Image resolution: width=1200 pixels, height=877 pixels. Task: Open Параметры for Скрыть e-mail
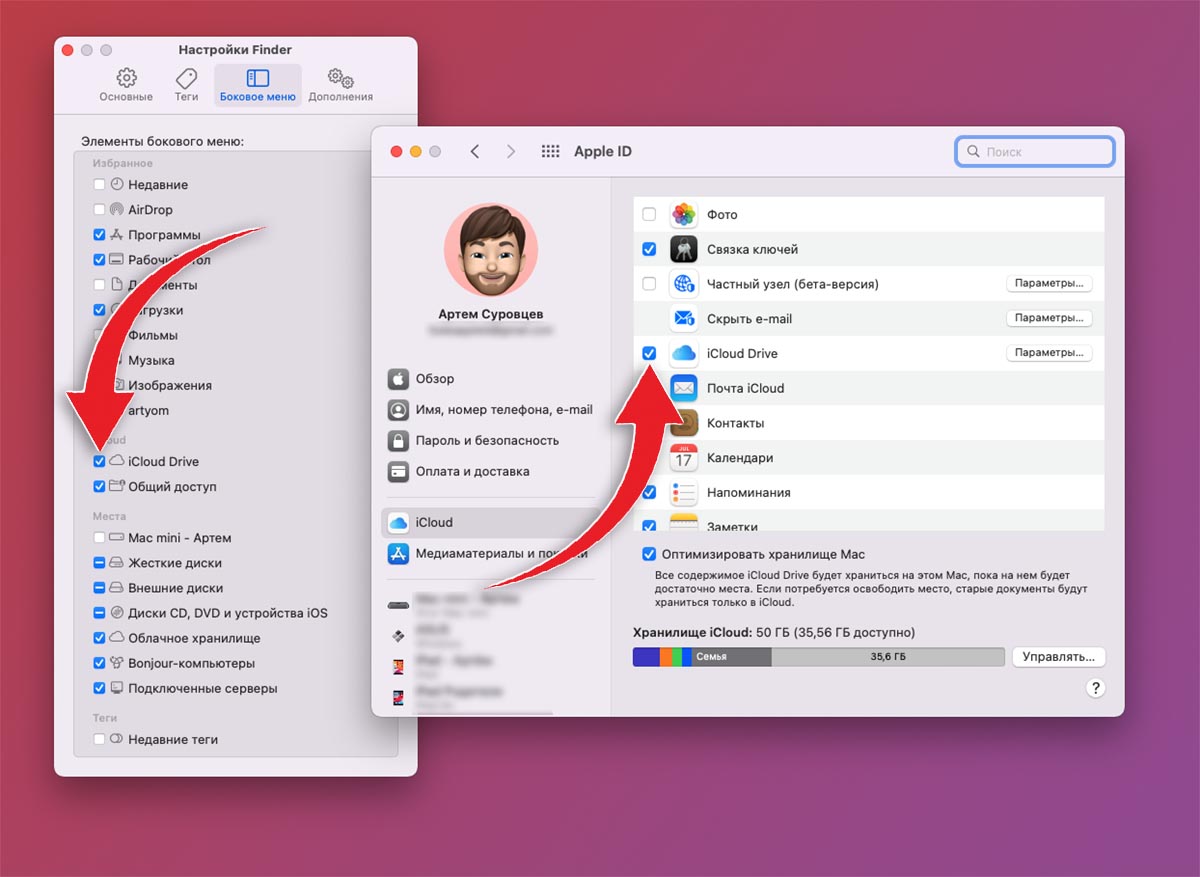[x=1048, y=318]
